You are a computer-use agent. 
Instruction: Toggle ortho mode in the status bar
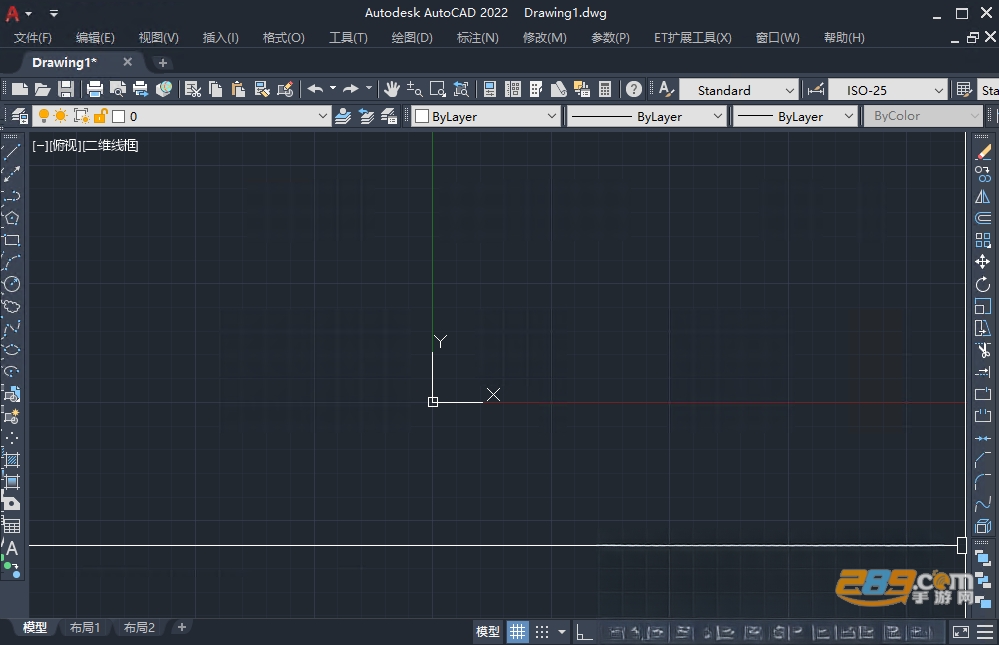pos(584,632)
